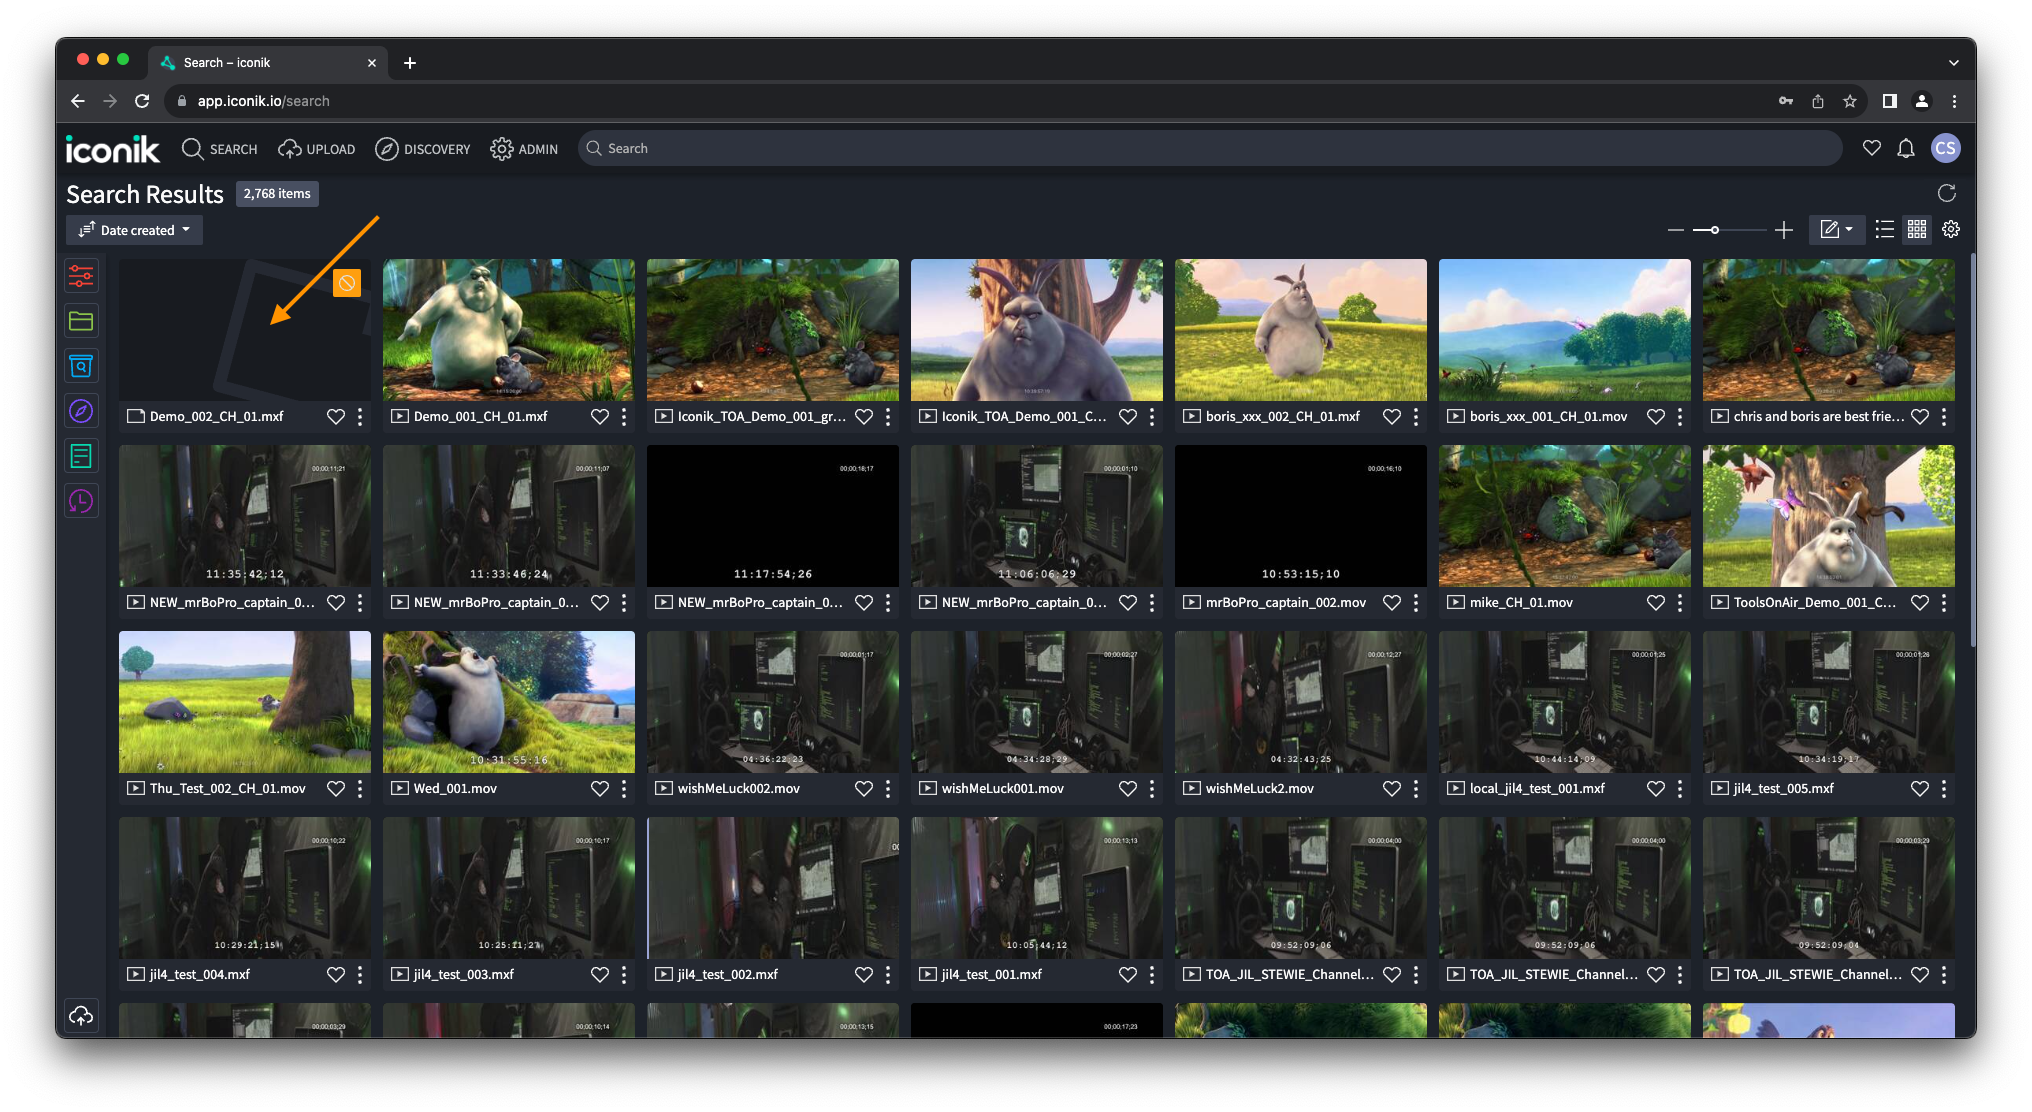Viewport: 2032px width, 1112px height.
Task: Click the thumbnail size slider handle
Action: (x=1714, y=230)
